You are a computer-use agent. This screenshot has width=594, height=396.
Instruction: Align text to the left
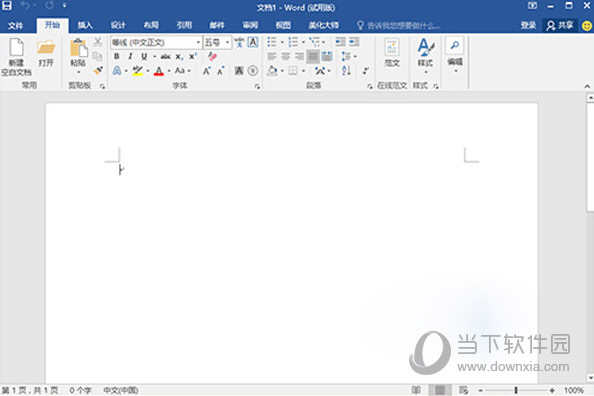click(272, 56)
